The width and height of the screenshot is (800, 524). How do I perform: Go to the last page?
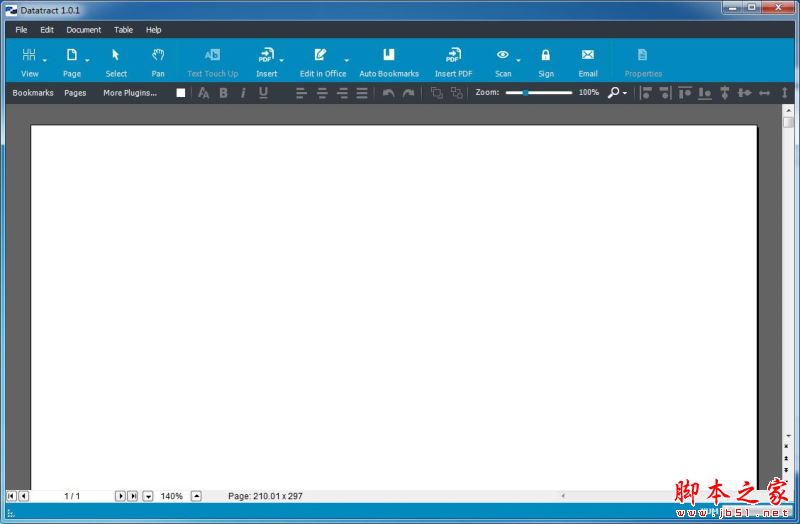point(133,496)
